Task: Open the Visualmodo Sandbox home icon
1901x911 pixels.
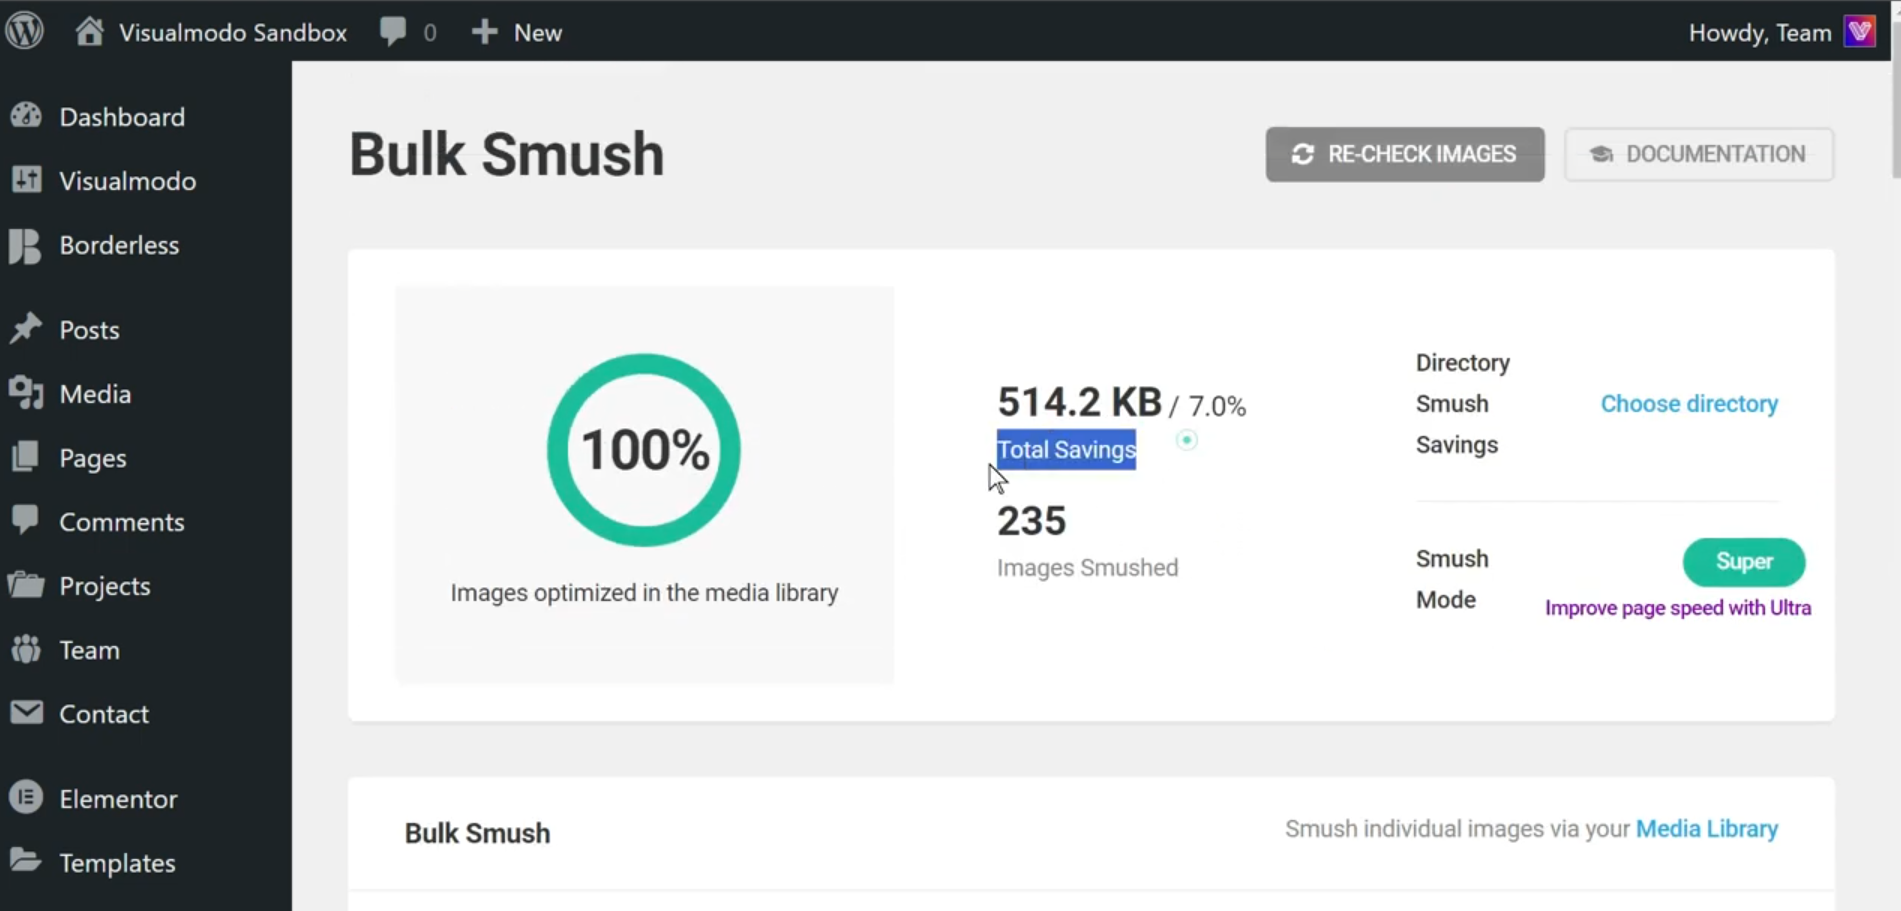Action: click(x=90, y=32)
